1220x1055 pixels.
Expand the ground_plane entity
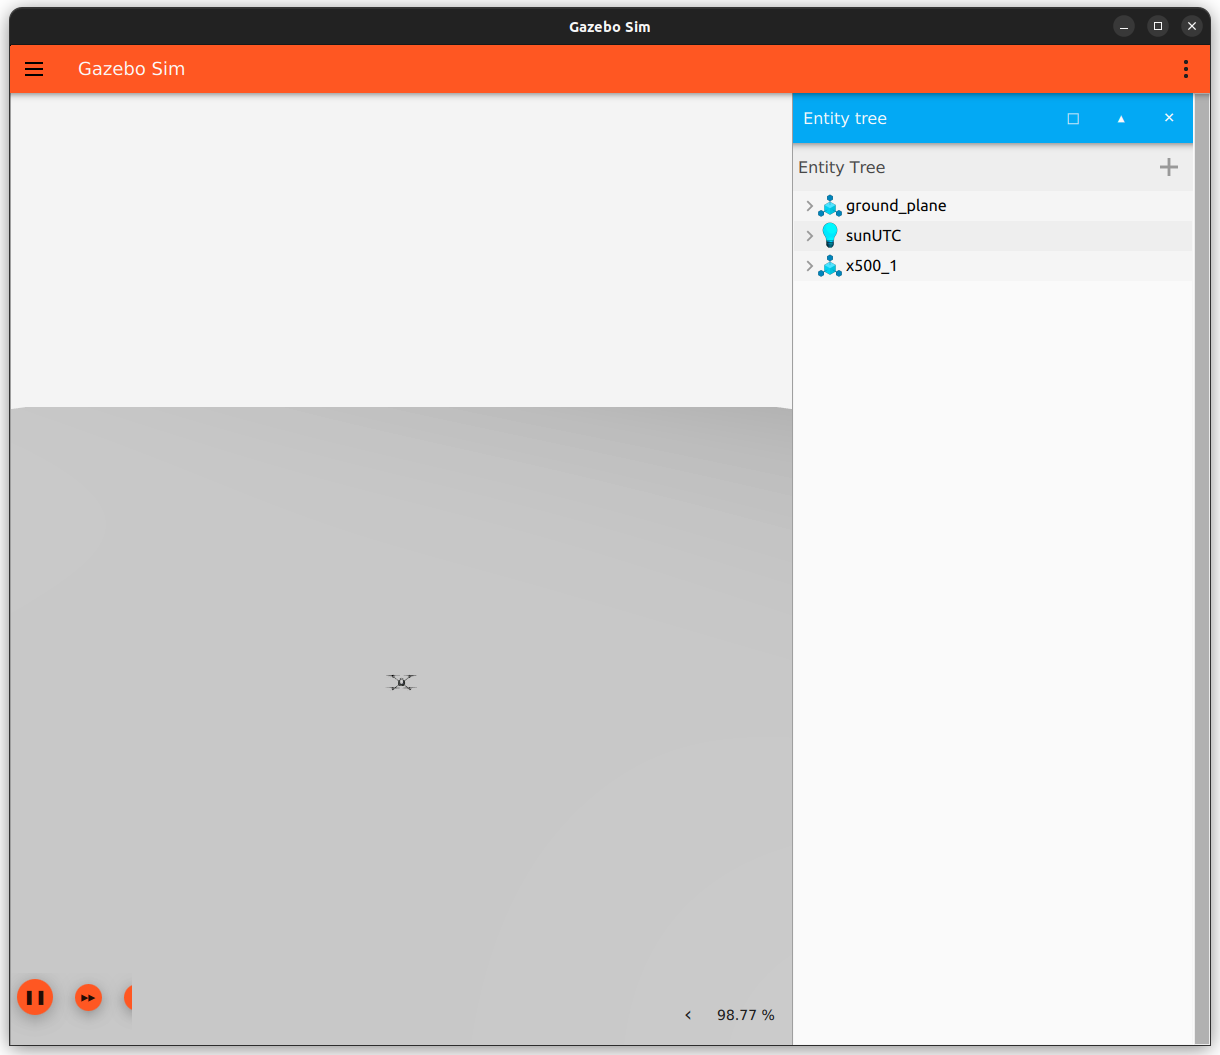coord(809,206)
